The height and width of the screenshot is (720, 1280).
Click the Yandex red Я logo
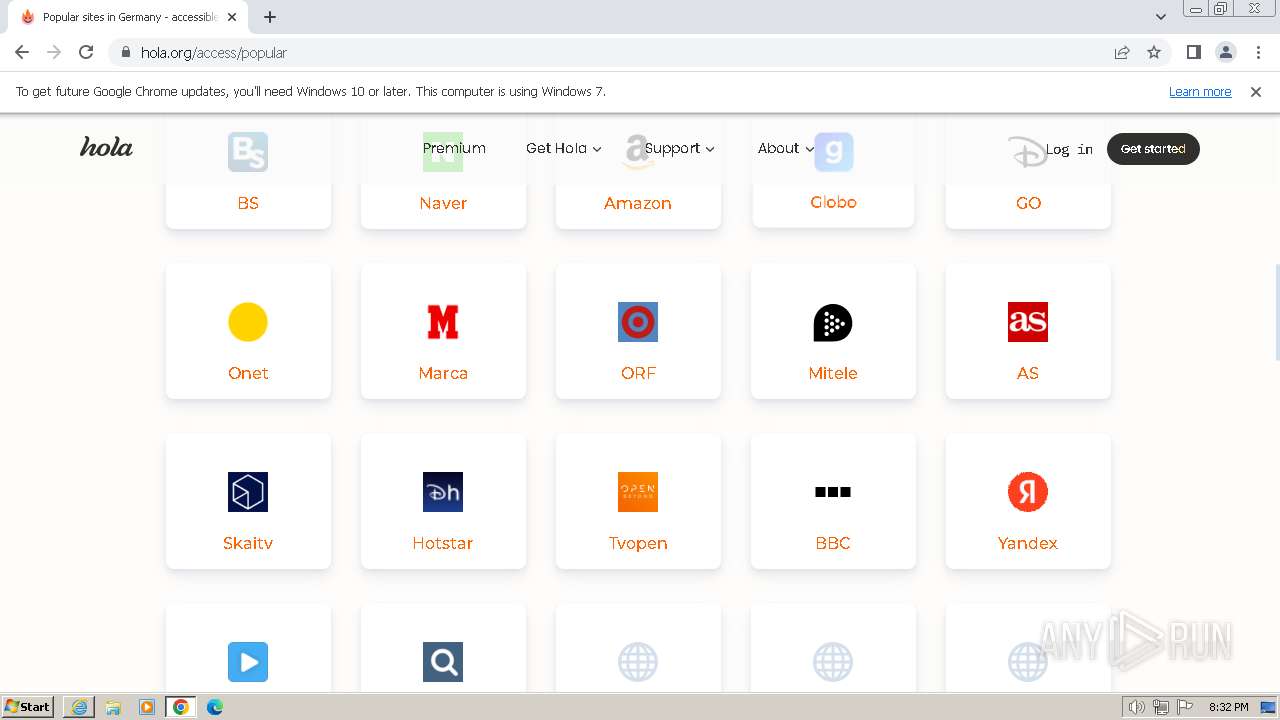[1028, 492]
